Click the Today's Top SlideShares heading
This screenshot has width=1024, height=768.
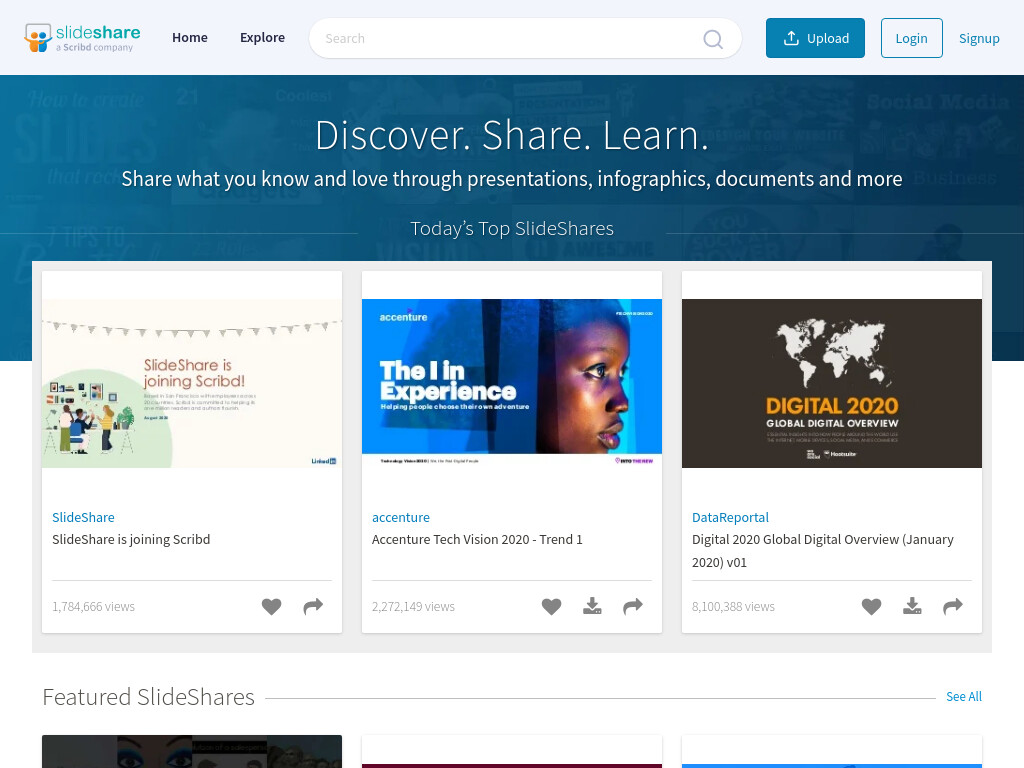point(512,229)
